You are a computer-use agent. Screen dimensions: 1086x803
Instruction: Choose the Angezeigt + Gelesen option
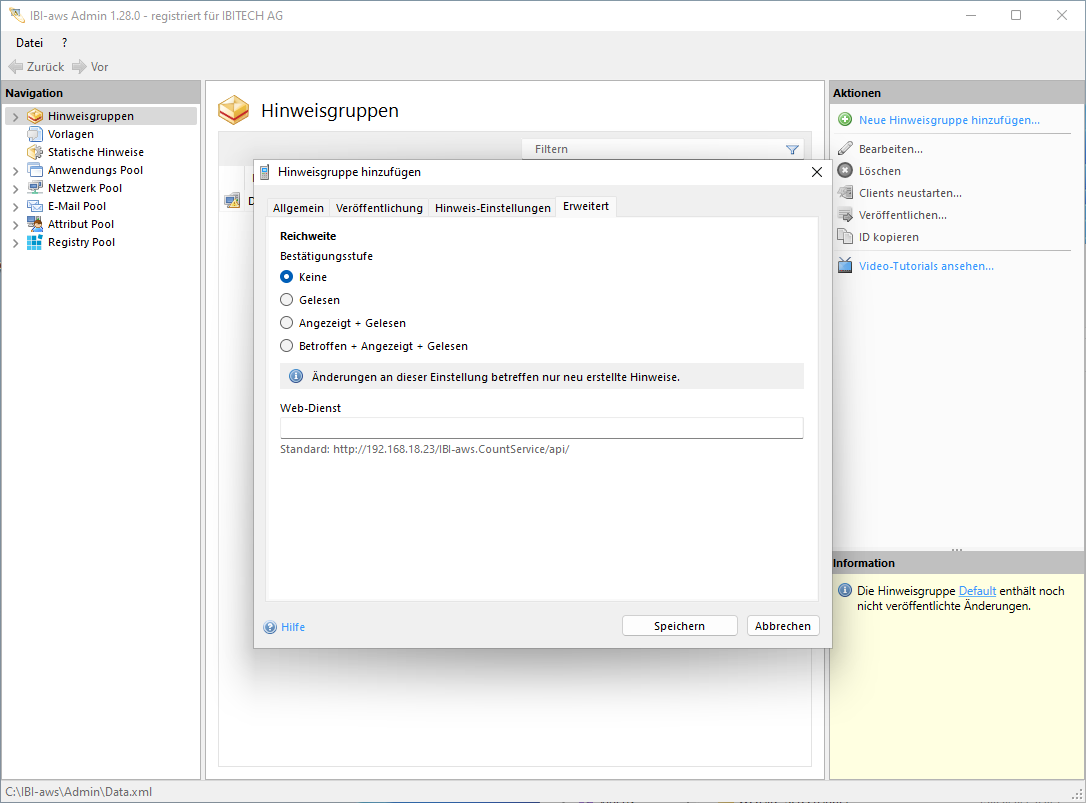[287, 323]
